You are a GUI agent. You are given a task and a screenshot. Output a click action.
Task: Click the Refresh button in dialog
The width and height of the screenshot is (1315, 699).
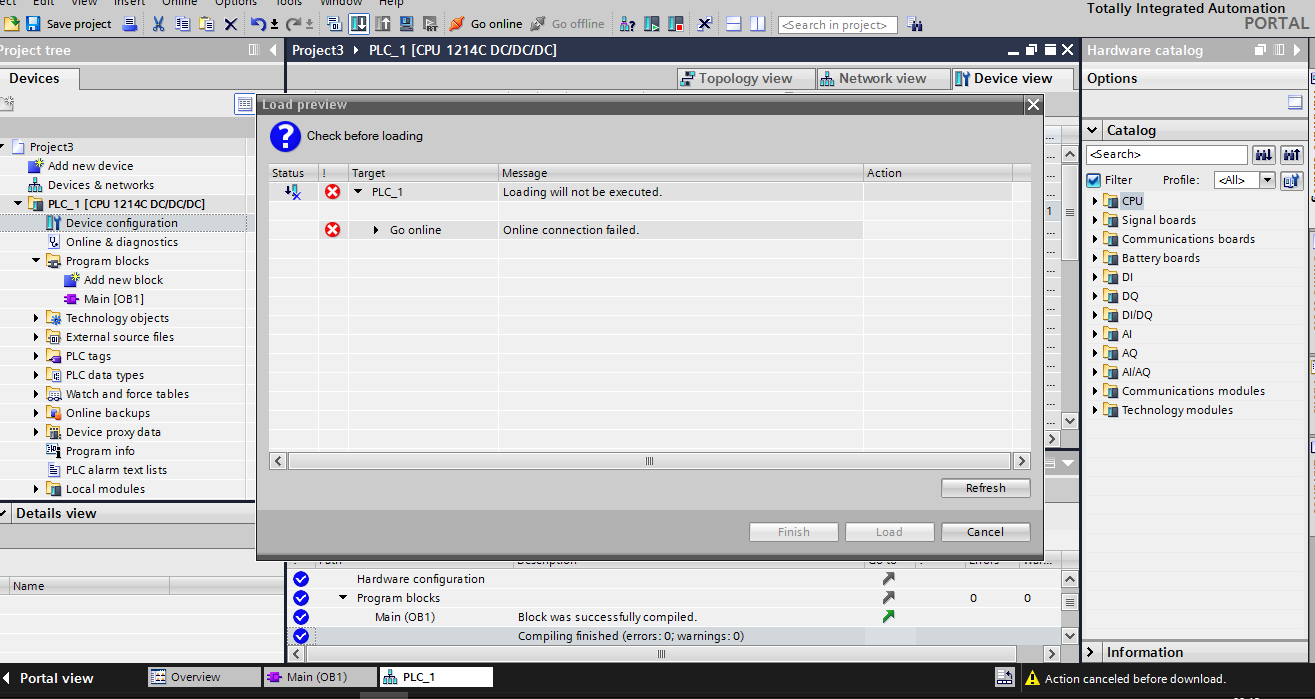pyautogui.click(x=985, y=488)
